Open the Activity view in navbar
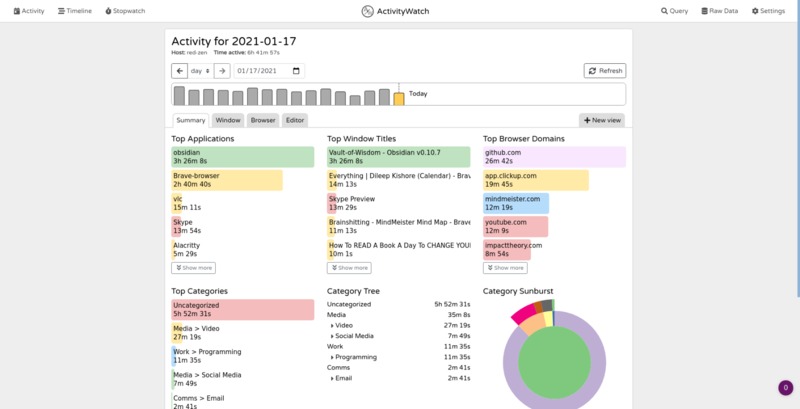 click(29, 11)
